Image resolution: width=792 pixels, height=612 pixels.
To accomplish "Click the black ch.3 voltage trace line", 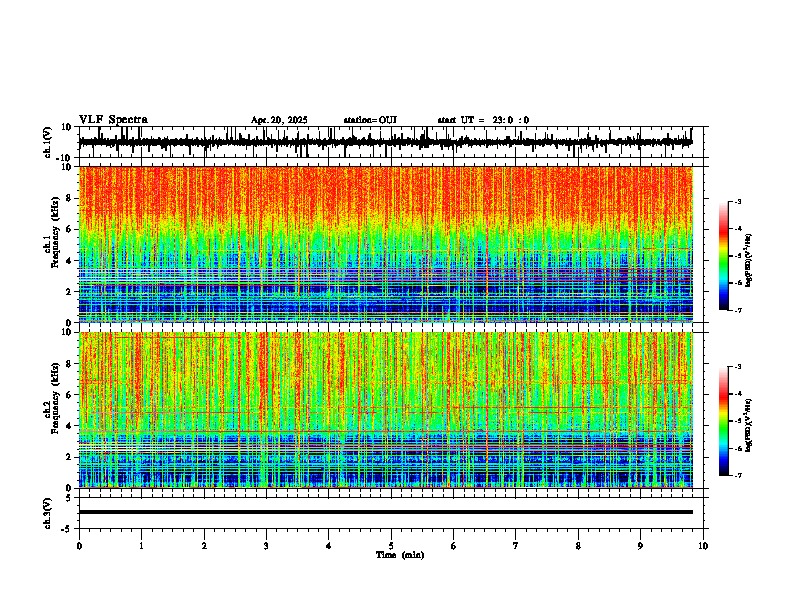I will [x=385, y=512].
